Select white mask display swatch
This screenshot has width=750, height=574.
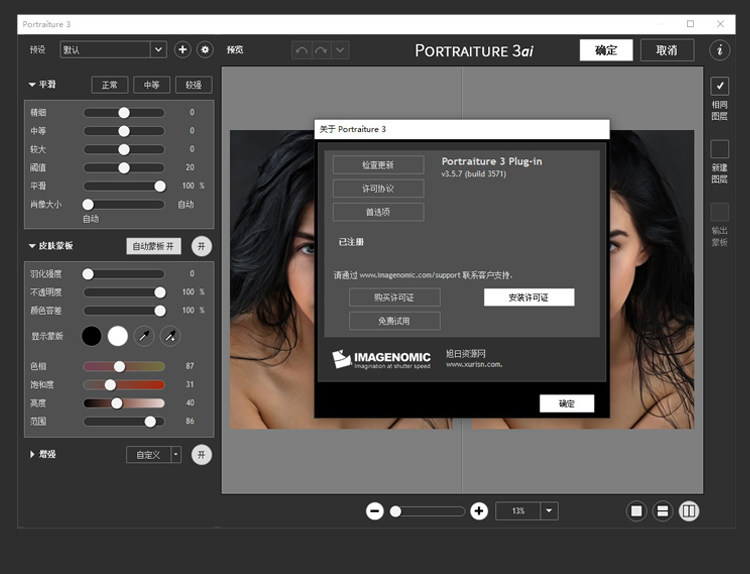tap(118, 336)
